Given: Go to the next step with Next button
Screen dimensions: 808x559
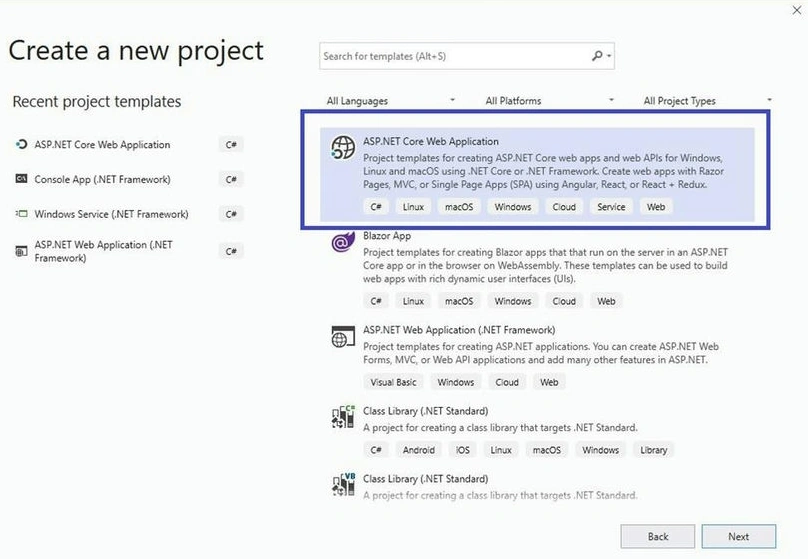Looking at the screenshot, I should point(738,536).
